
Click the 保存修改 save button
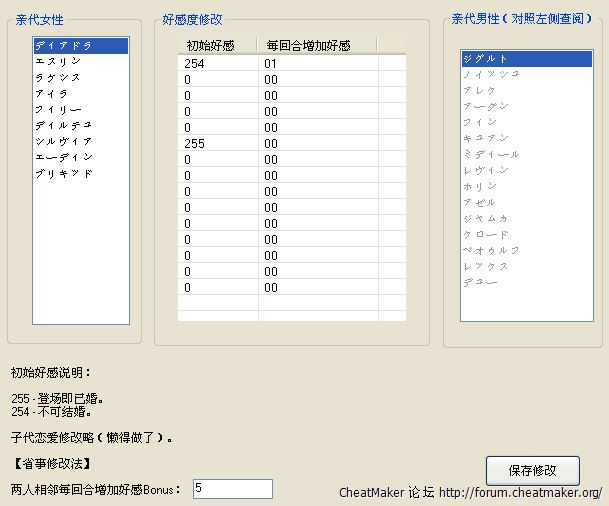click(x=533, y=470)
